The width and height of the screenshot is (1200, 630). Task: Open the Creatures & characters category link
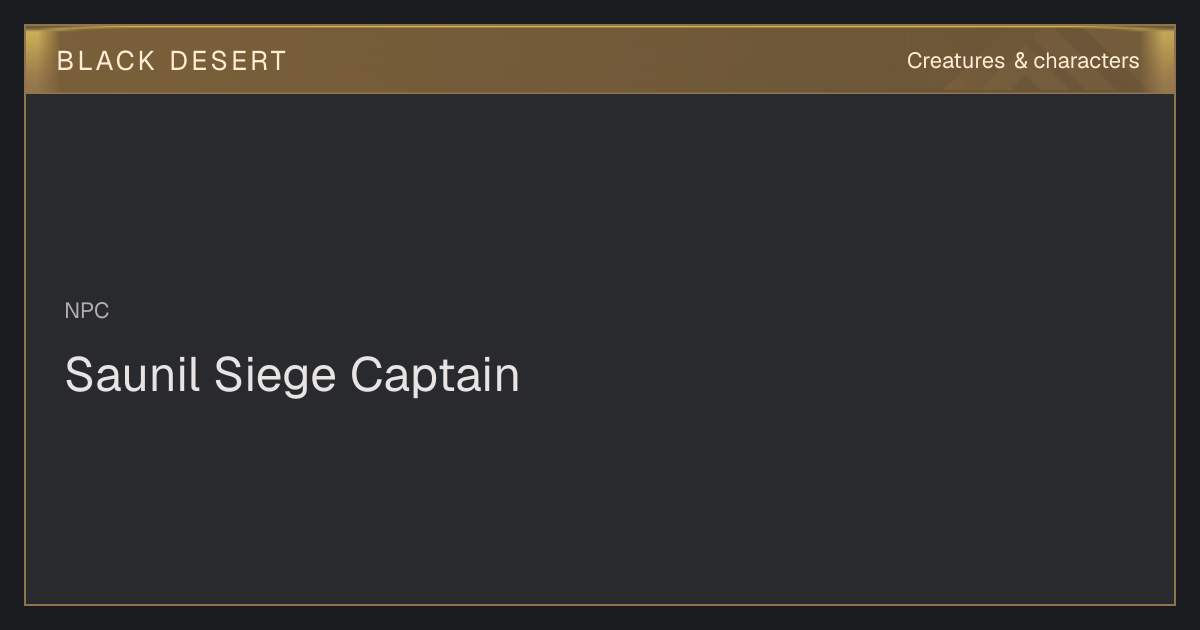click(1023, 61)
